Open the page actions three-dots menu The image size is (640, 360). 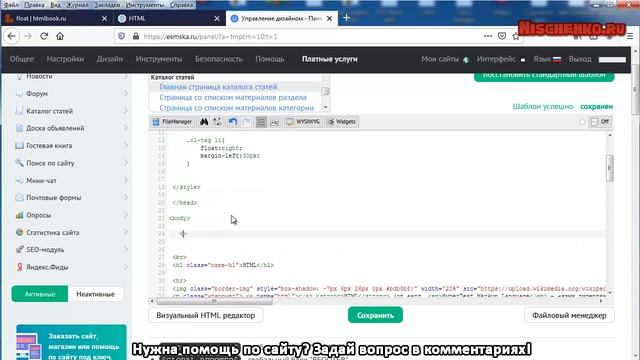(x=488, y=36)
